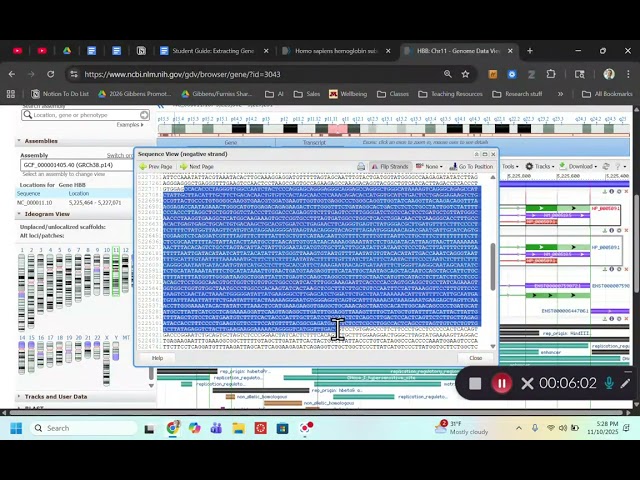
Task: Pause the screen recording
Action: click(x=502, y=383)
